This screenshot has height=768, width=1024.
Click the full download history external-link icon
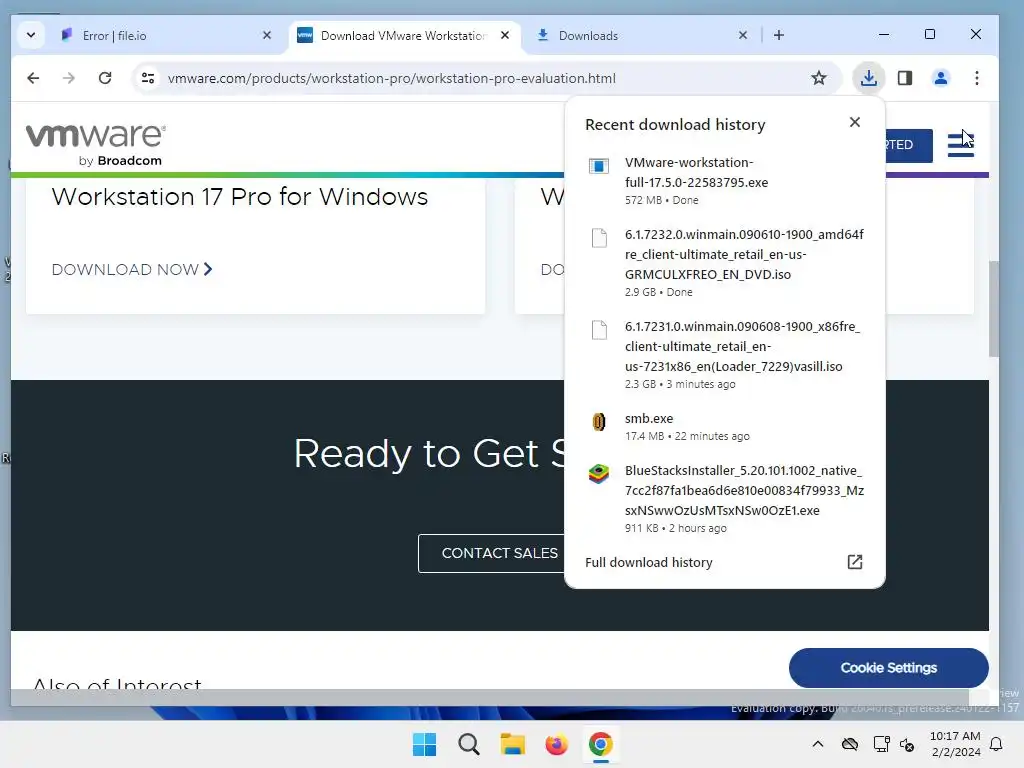[855, 562]
